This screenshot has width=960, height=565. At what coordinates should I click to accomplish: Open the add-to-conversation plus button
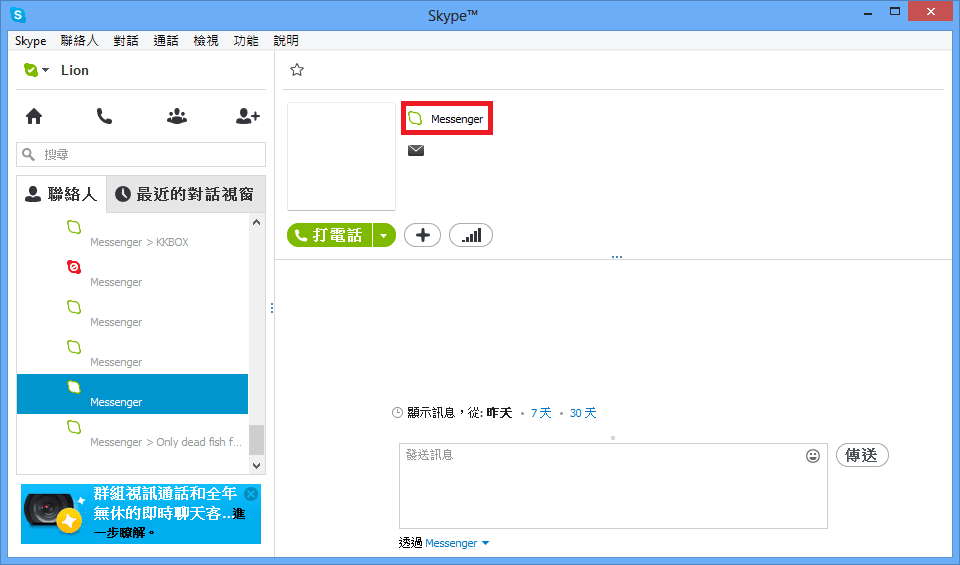point(422,235)
